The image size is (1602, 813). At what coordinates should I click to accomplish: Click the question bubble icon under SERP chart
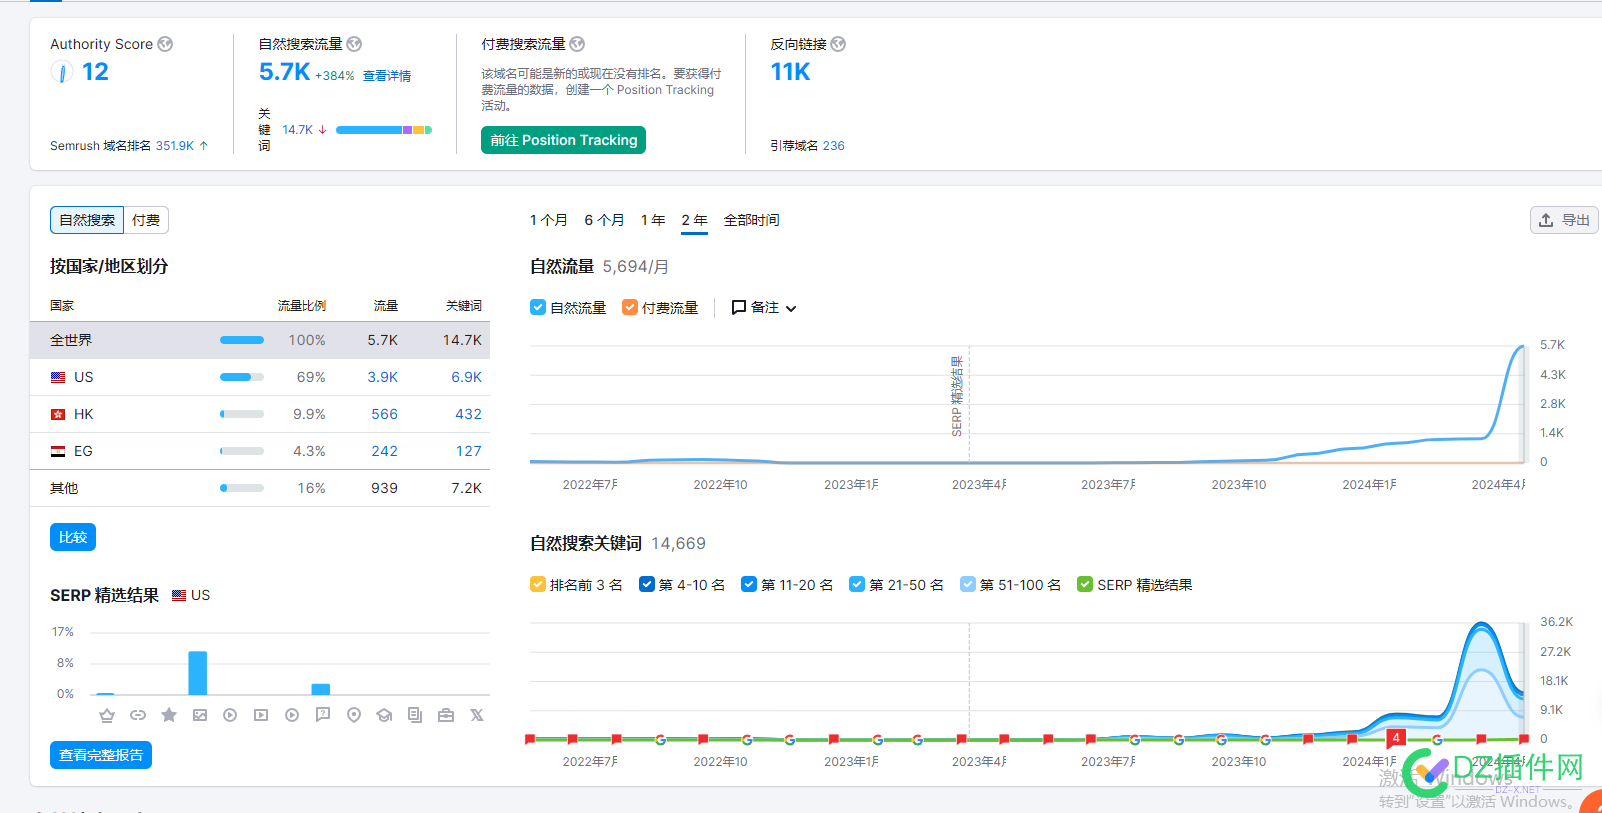pyautogui.click(x=323, y=715)
